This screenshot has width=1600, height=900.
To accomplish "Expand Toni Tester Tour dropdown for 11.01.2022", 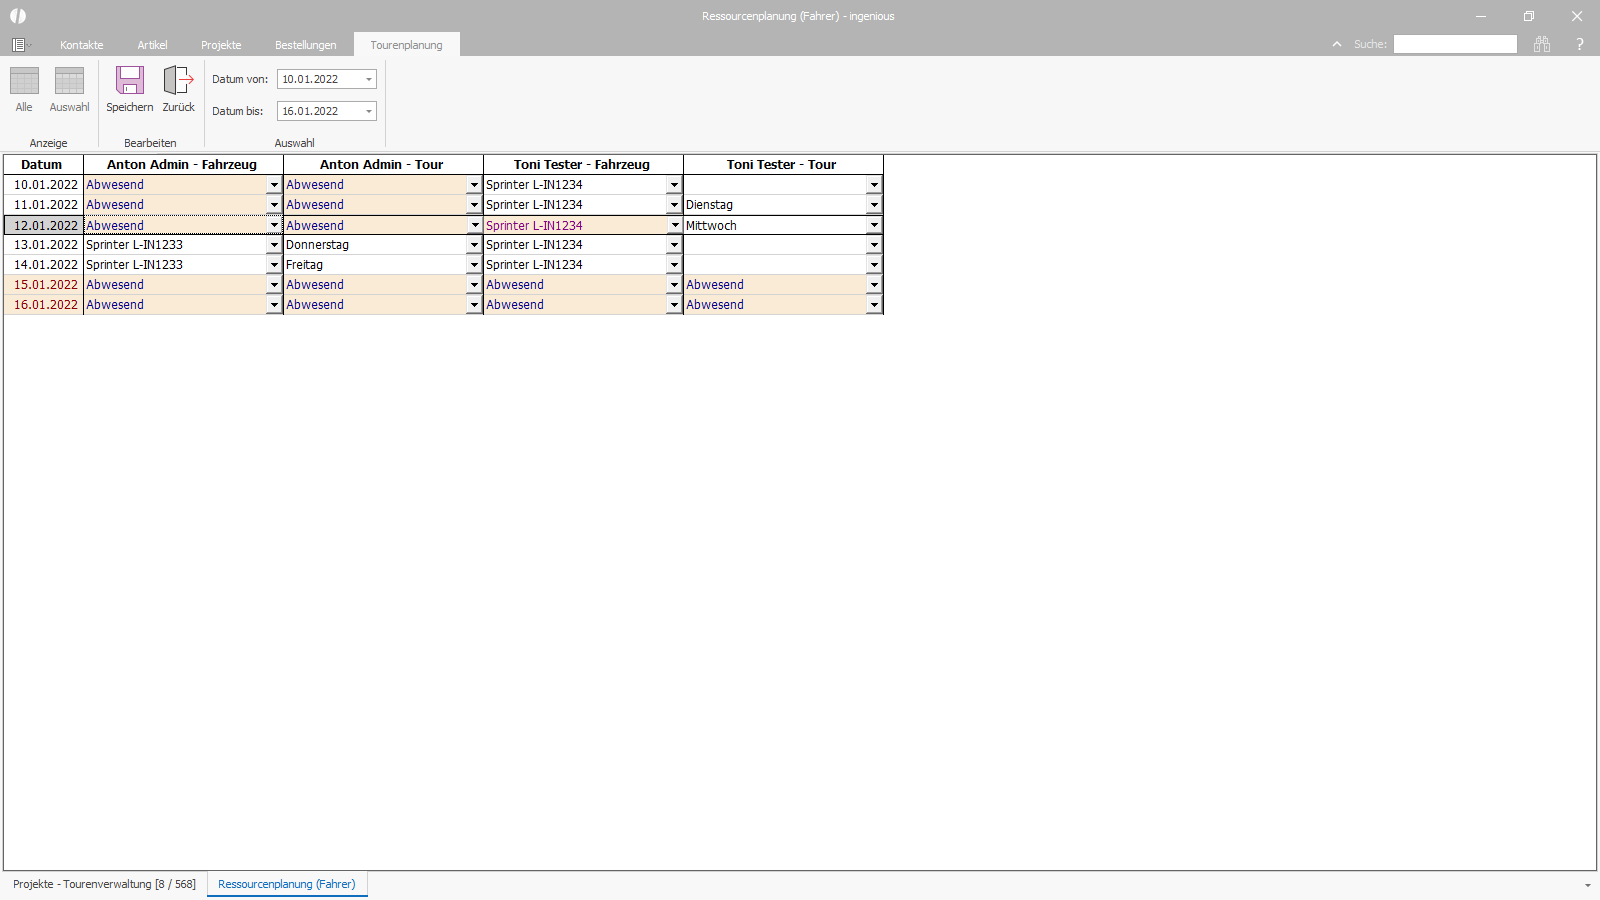I will pyautogui.click(x=874, y=205).
